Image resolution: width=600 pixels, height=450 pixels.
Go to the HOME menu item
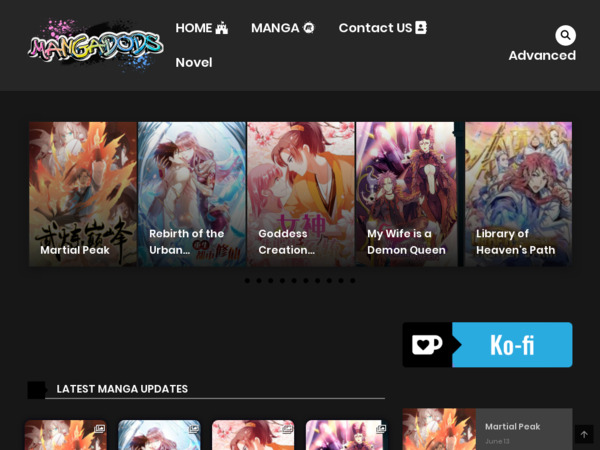[202, 28]
